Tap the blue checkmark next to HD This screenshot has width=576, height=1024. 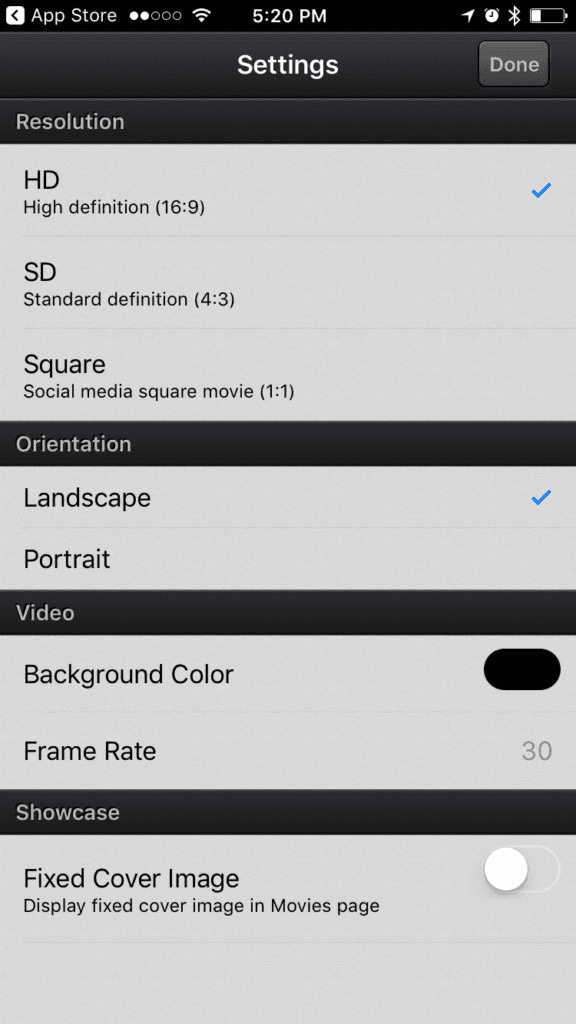(541, 190)
